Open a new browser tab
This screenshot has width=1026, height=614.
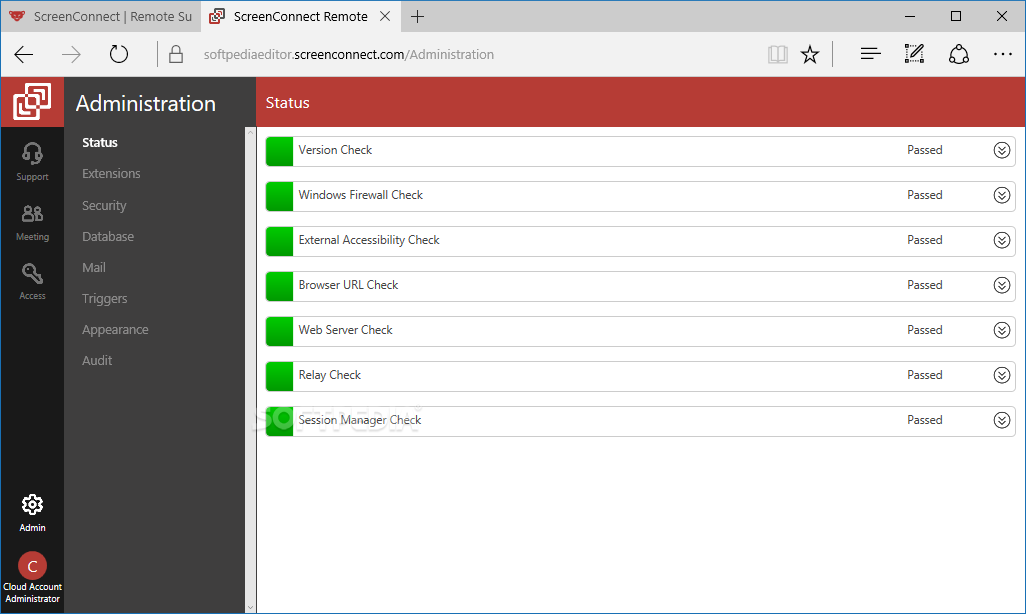tap(417, 17)
